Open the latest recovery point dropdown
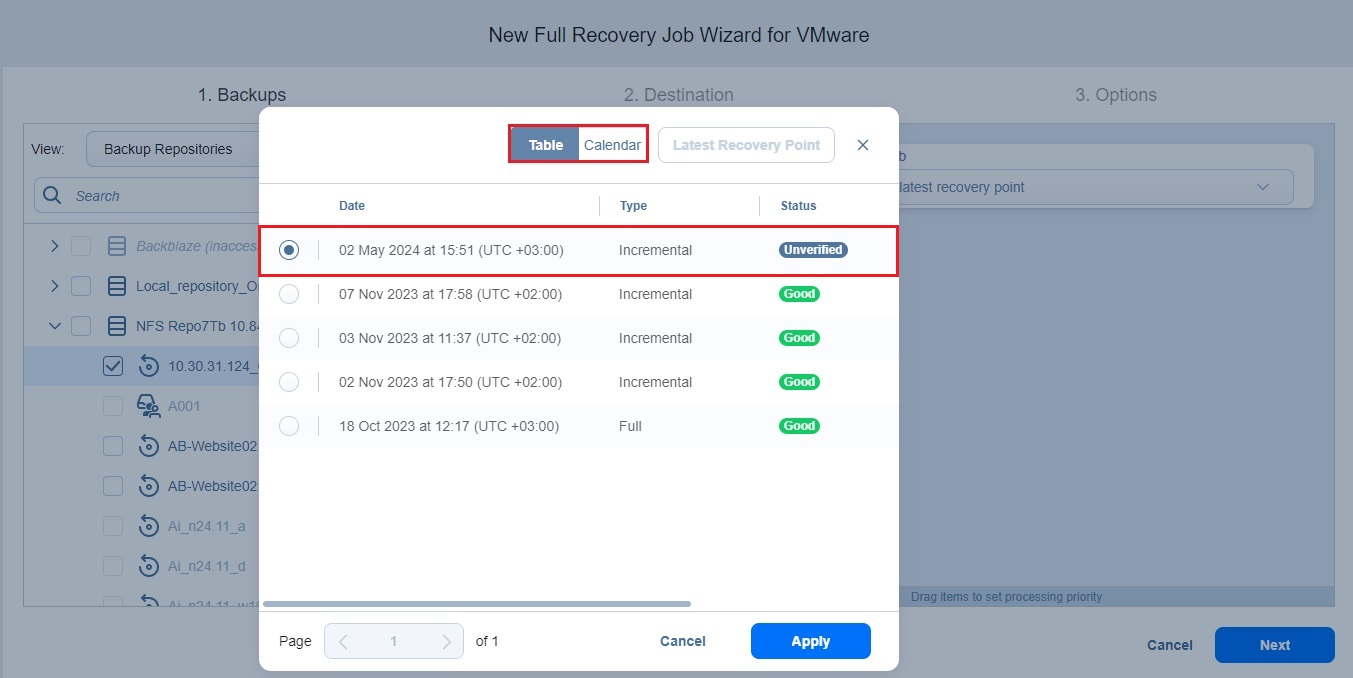 [1262, 187]
